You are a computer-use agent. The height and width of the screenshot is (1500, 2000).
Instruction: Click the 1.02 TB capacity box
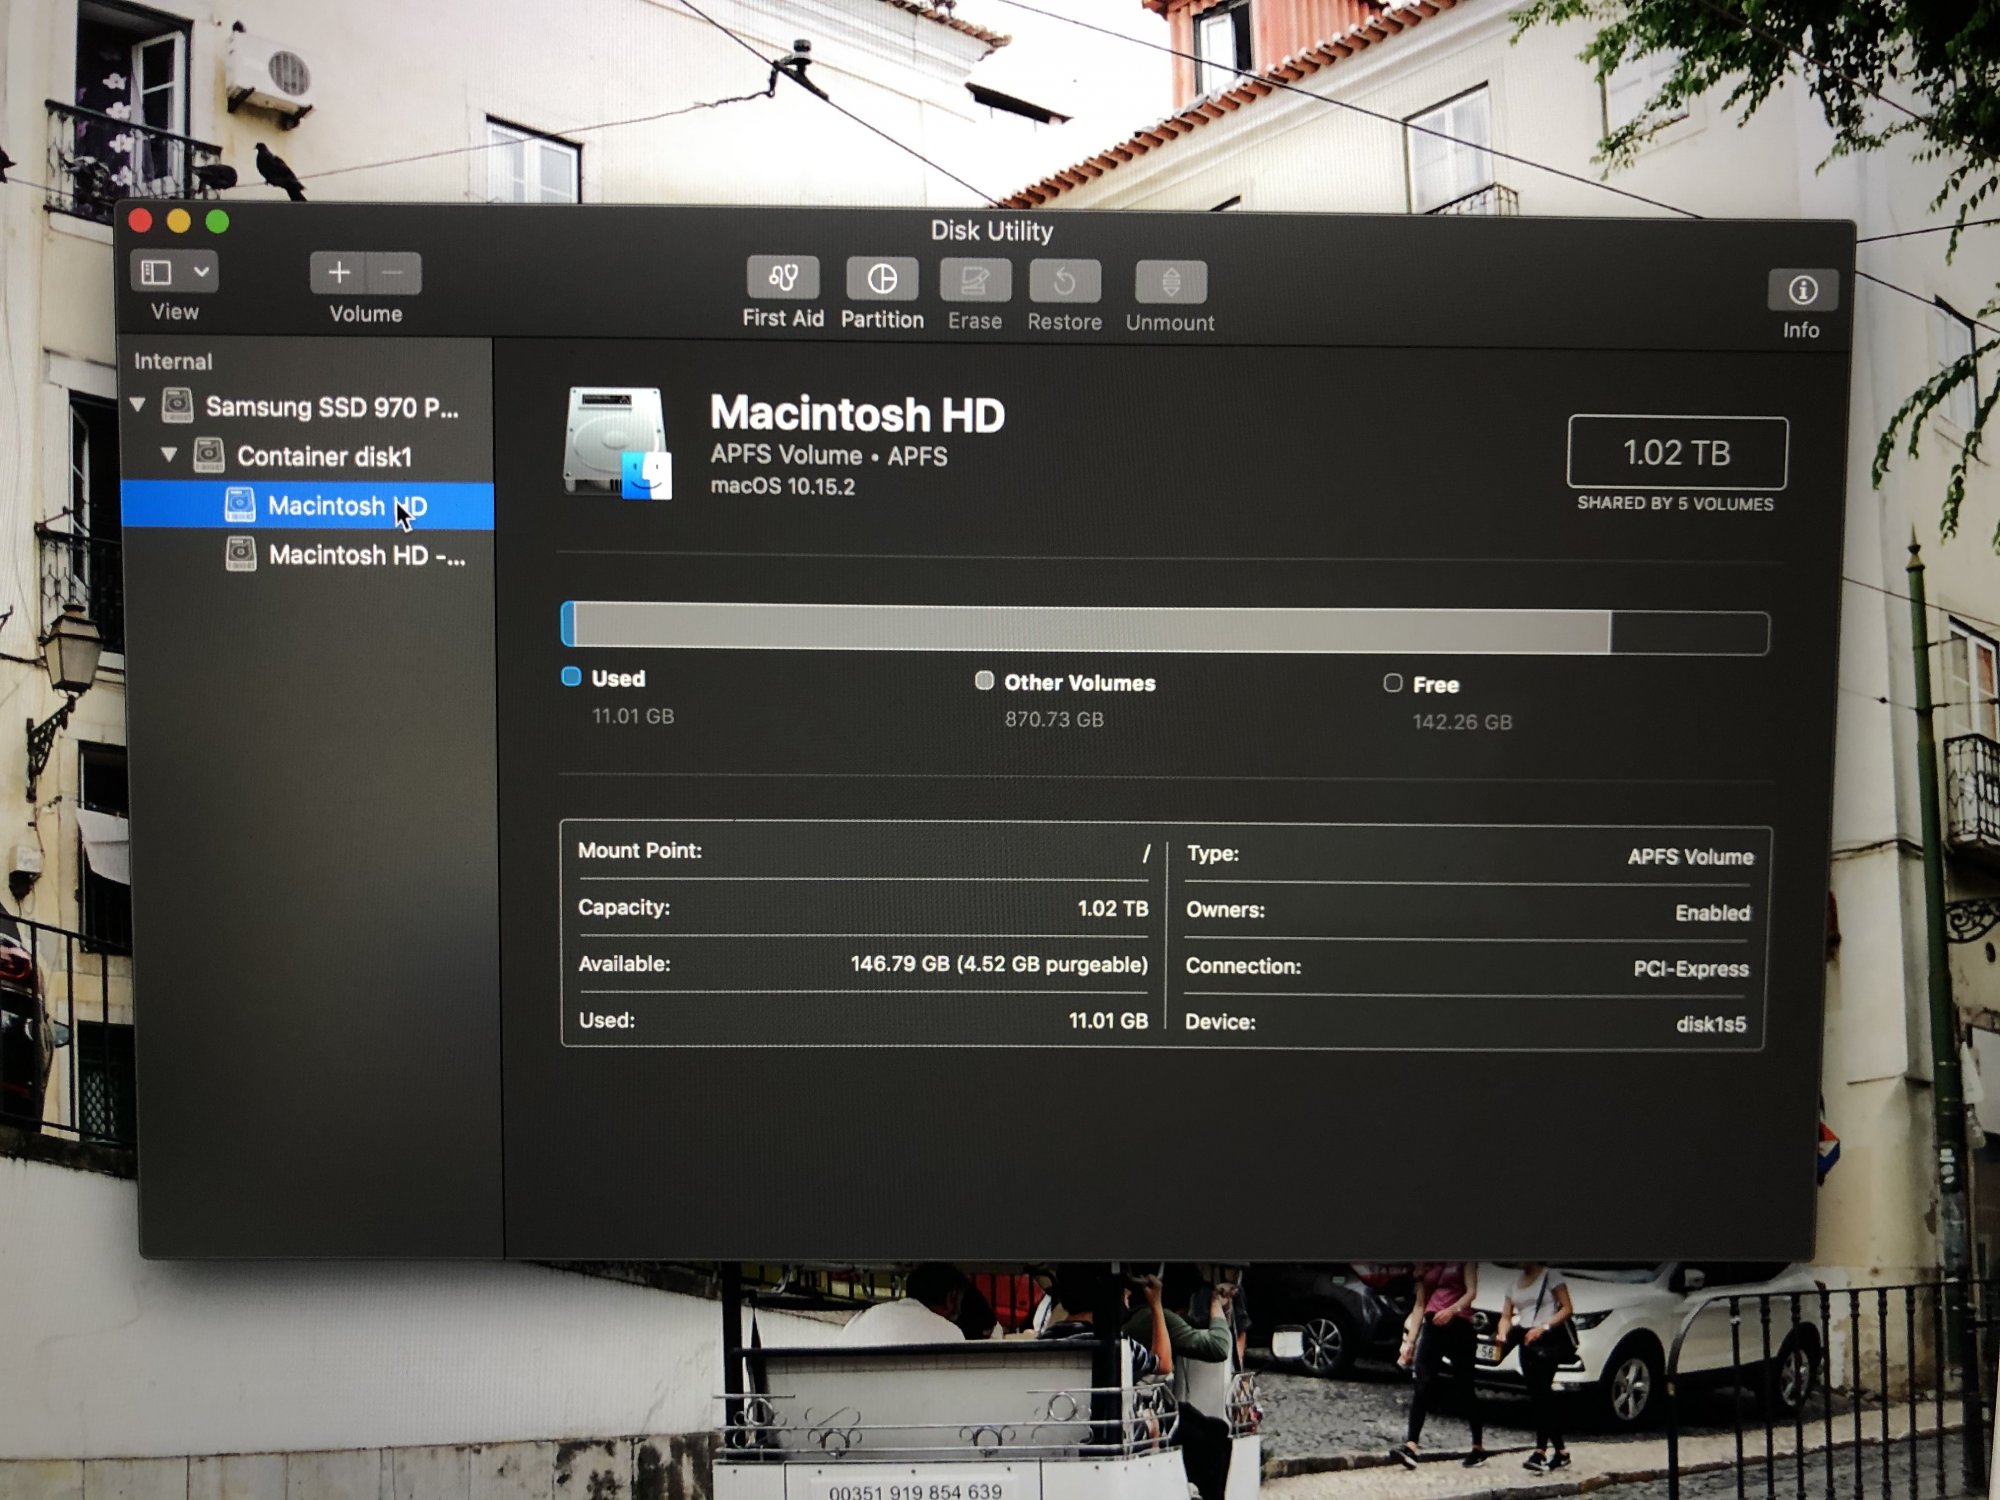(1676, 453)
